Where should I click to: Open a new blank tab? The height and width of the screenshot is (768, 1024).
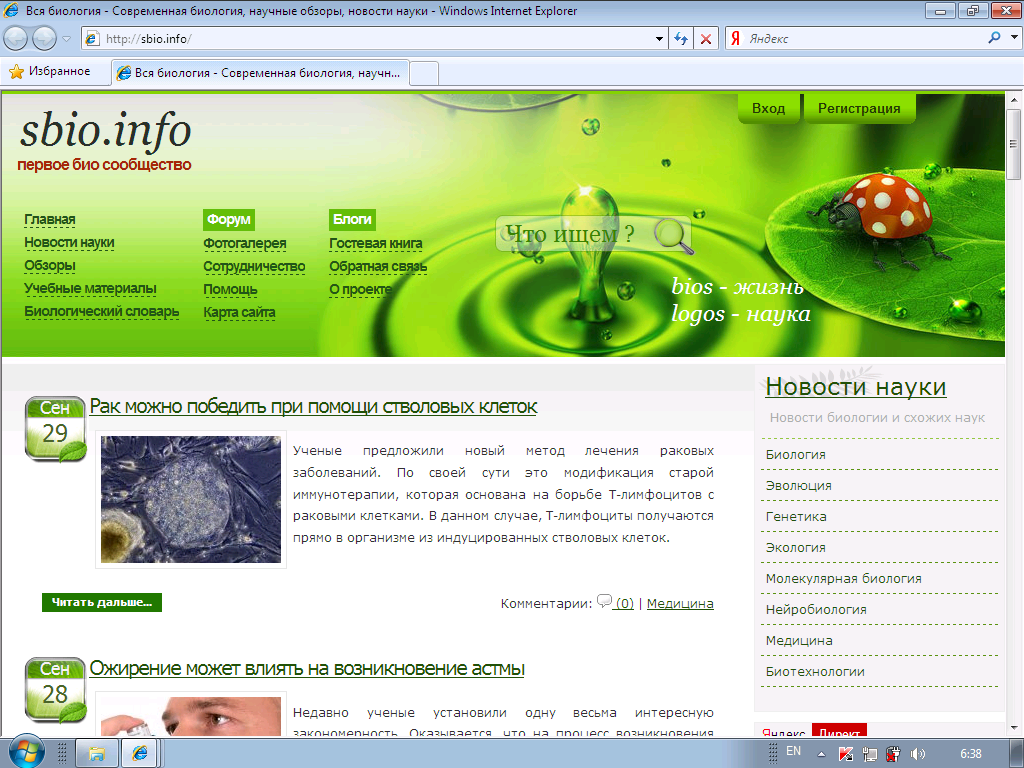coord(424,72)
